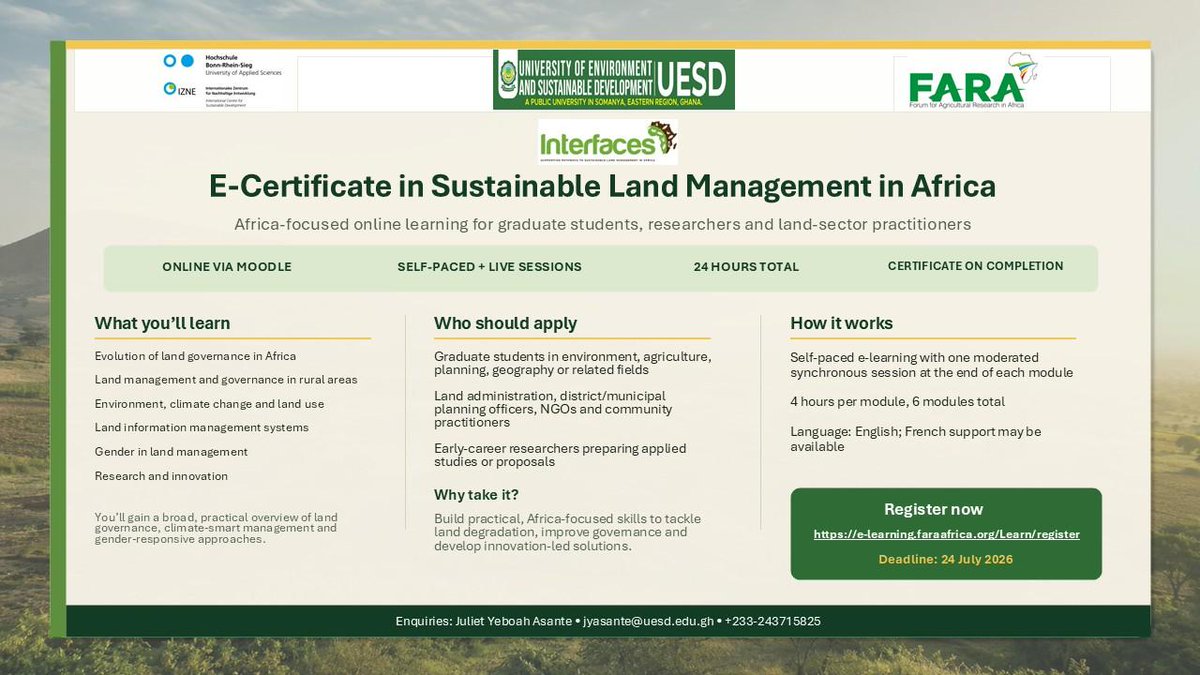
Task: Click the UESD university banner logo
Action: [614, 79]
